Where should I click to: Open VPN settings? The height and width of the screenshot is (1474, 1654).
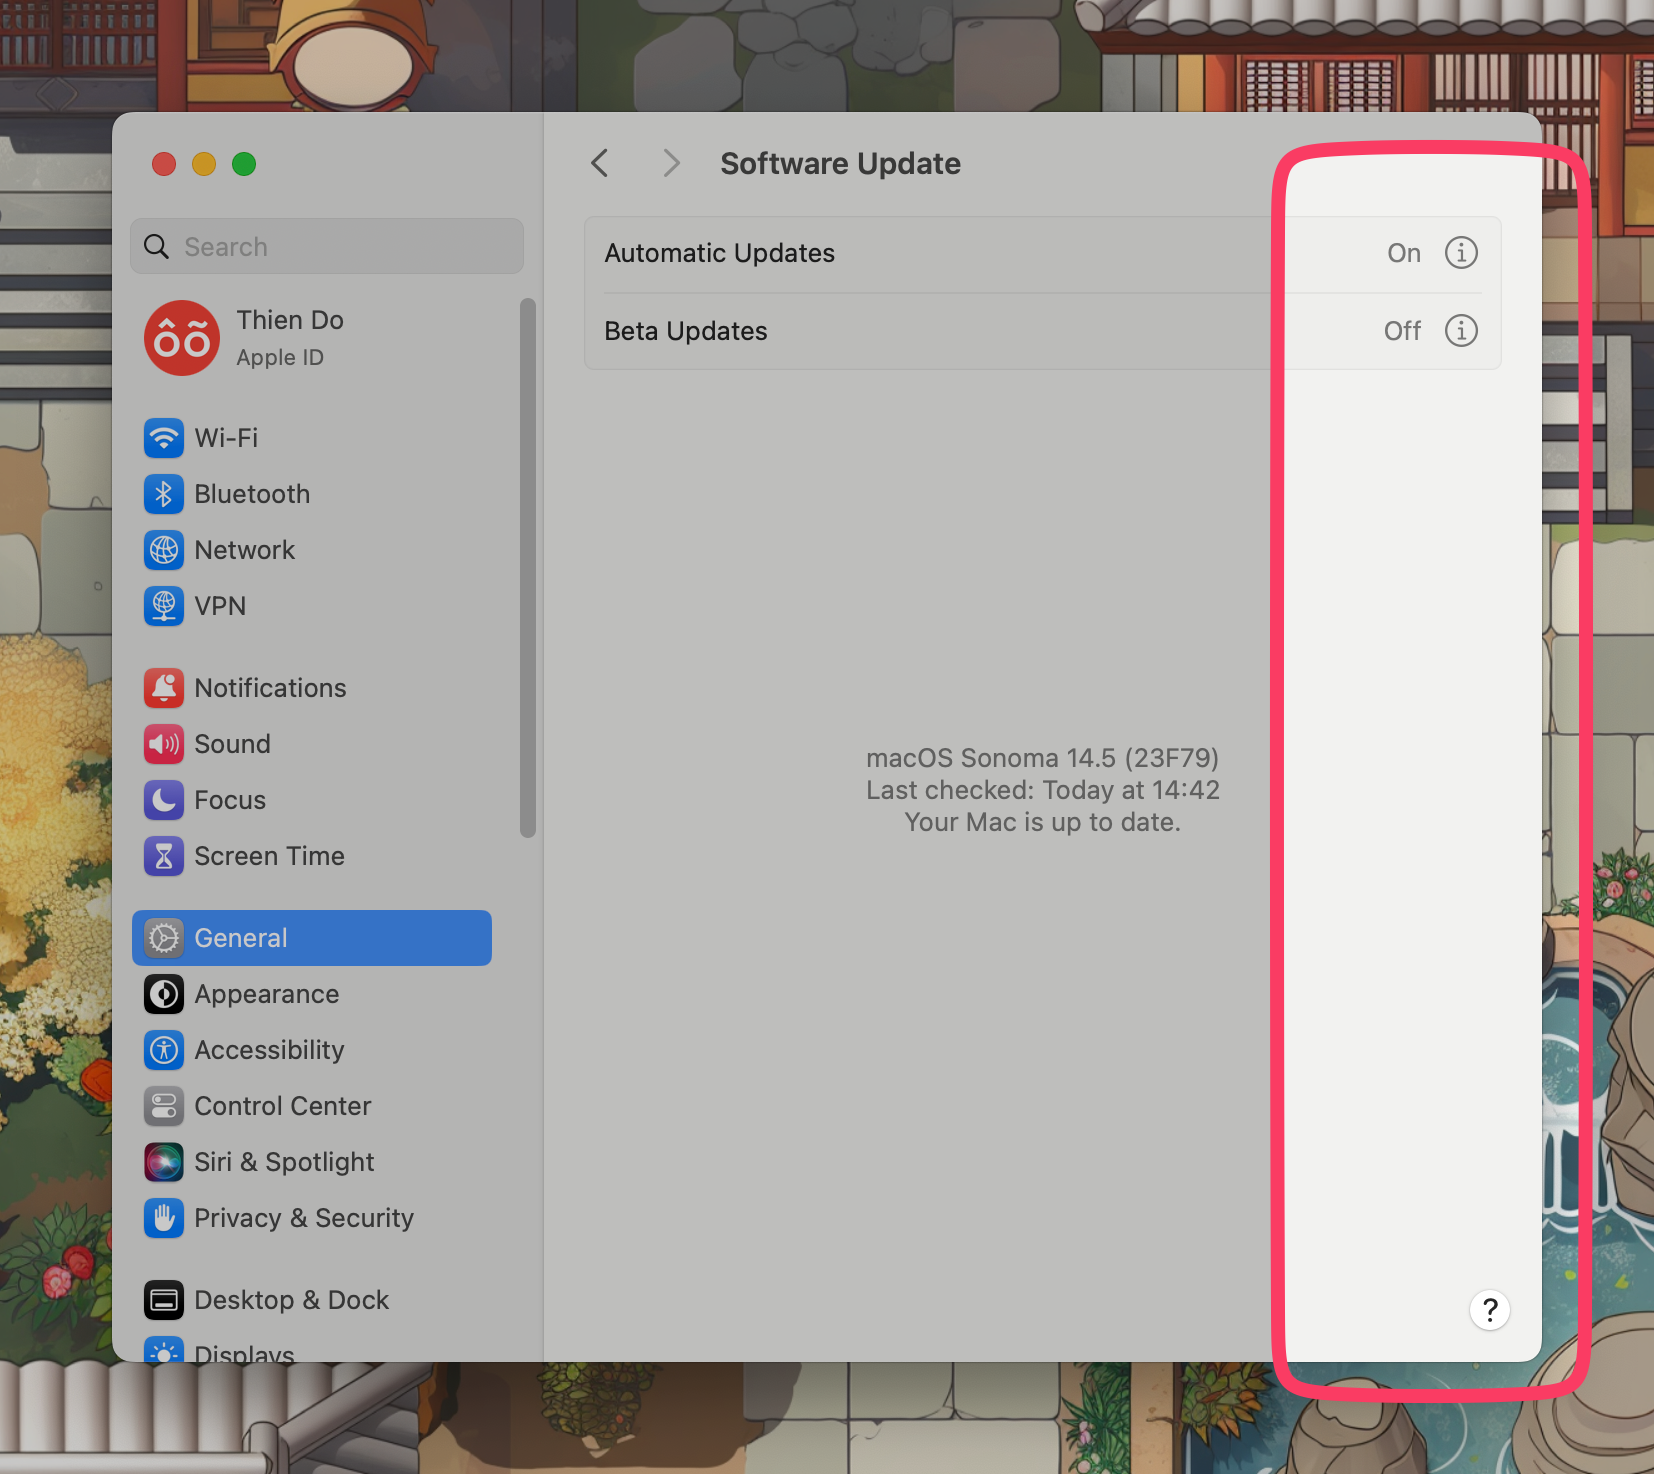click(x=312, y=606)
